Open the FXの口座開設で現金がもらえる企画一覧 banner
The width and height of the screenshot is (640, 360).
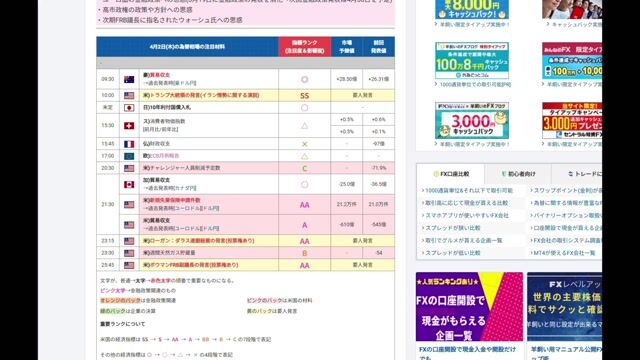[x=469, y=307]
